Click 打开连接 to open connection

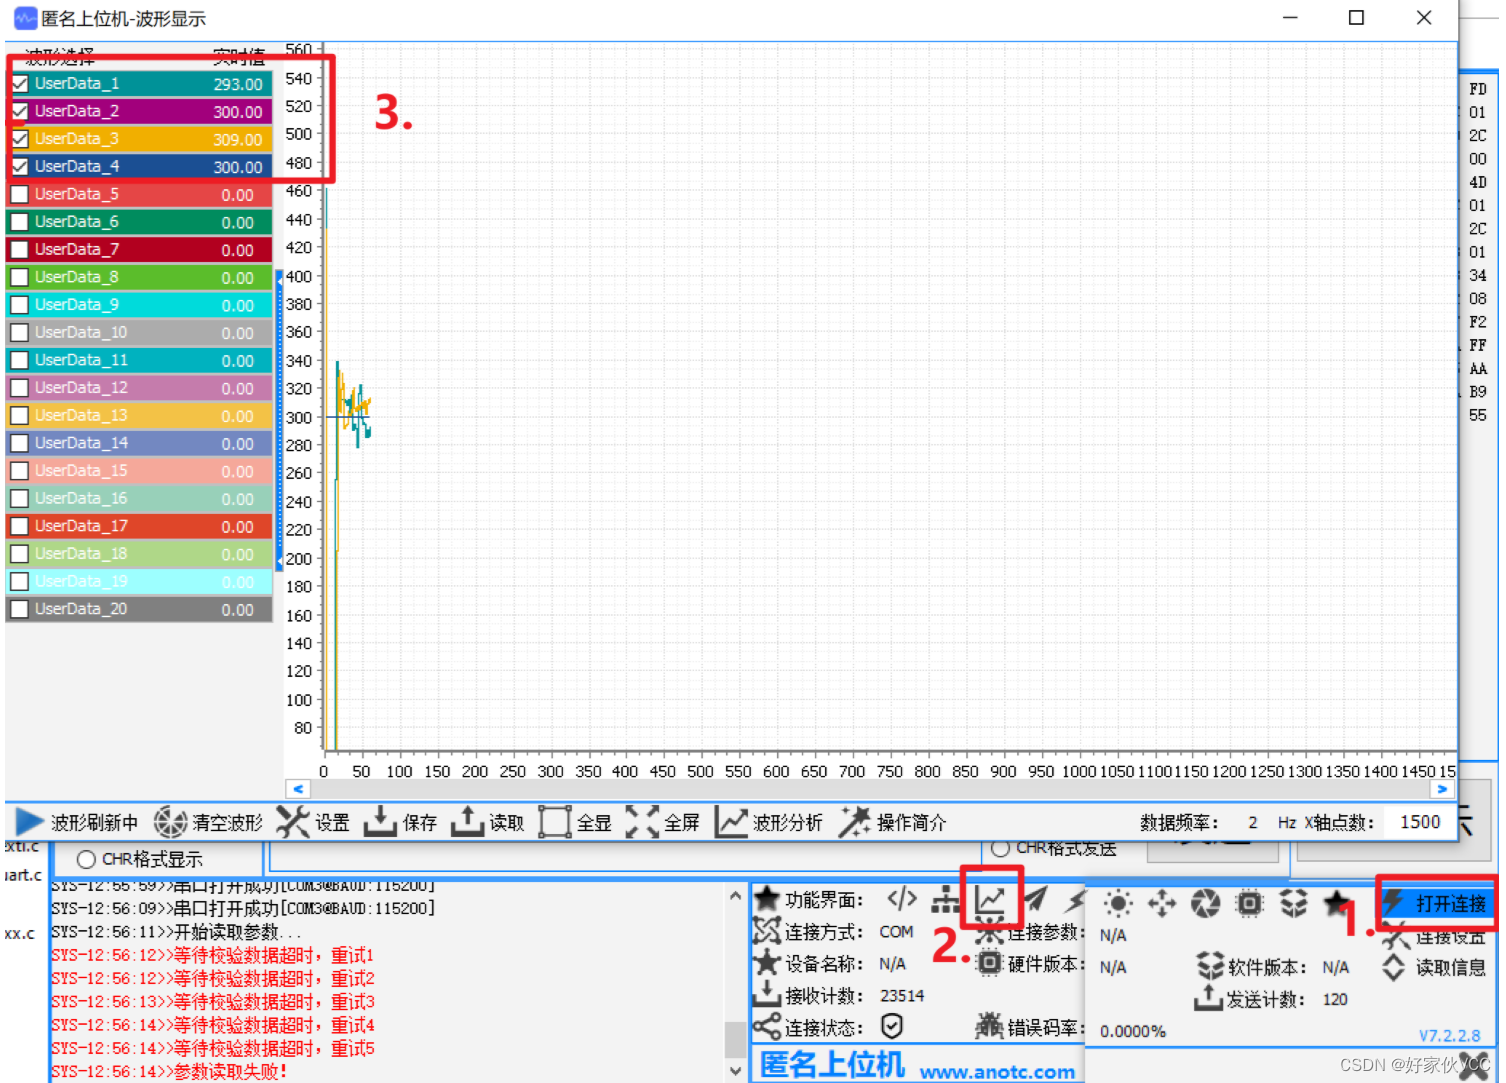pos(1438,903)
